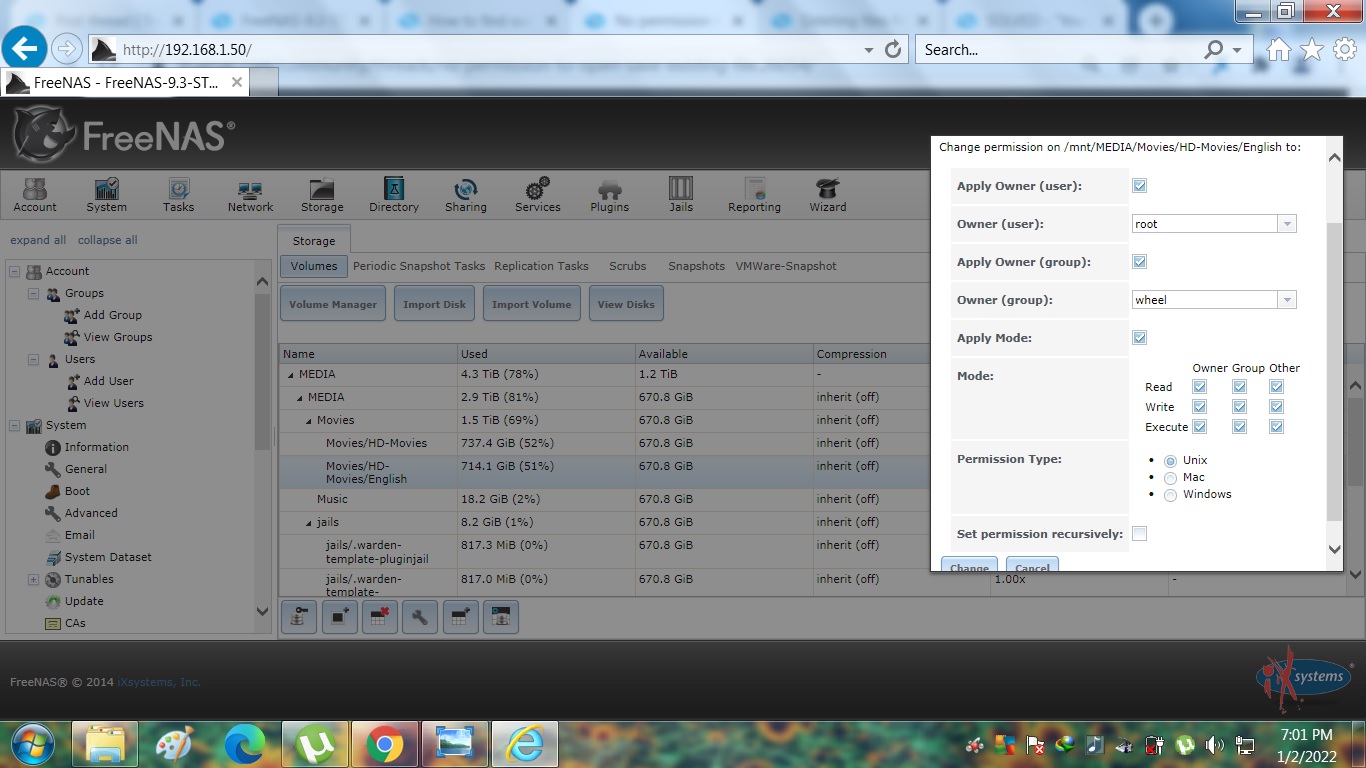The height and width of the screenshot is (768, 1366).
Task: Toggle the Other Execute permission checkbox
Action: (x=1276, y=427)
